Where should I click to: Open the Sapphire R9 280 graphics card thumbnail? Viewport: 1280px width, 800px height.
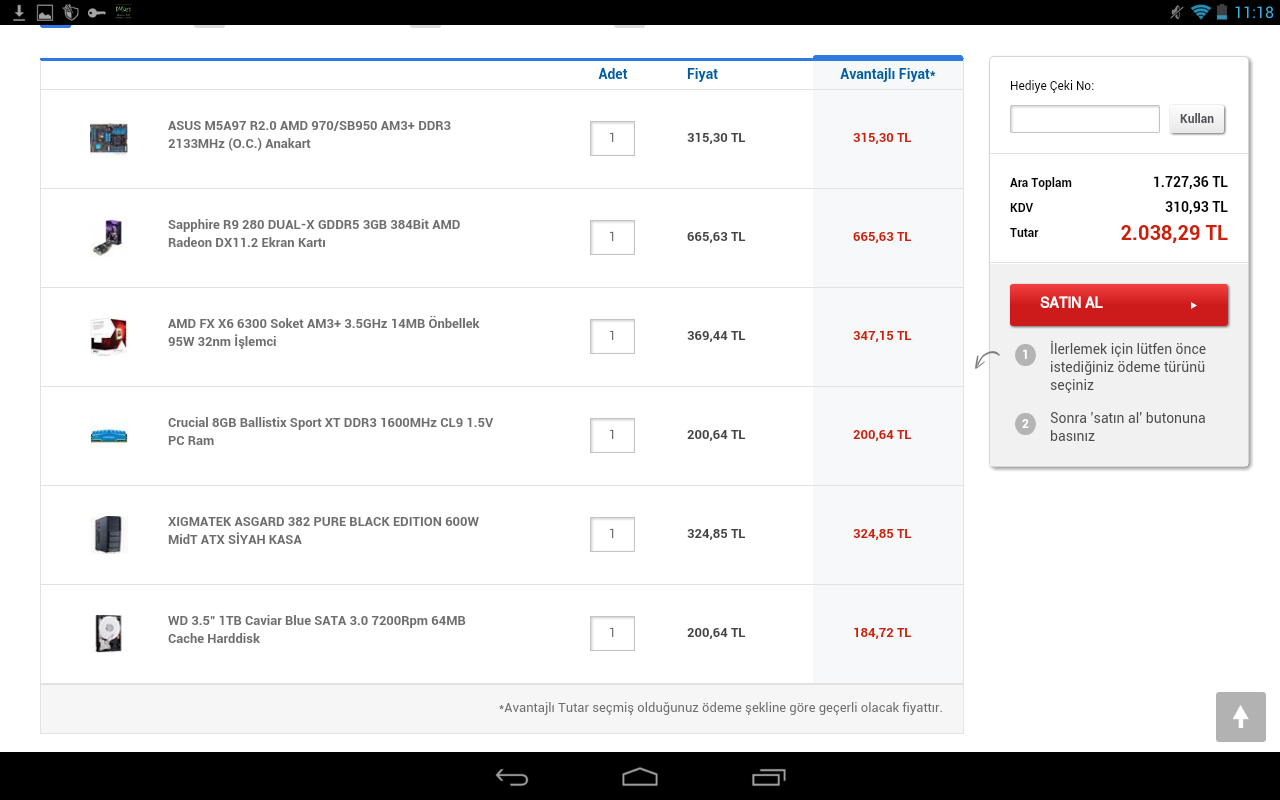(108, 237)
